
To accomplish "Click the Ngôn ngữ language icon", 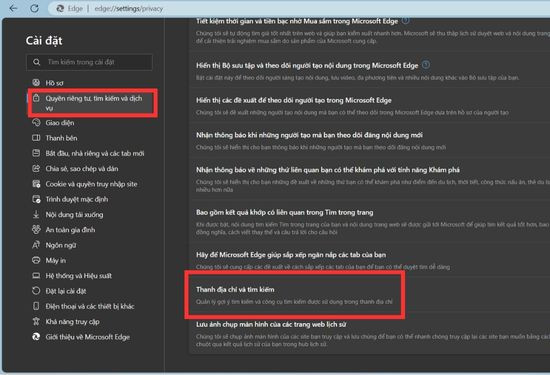I will pos(36,245).
